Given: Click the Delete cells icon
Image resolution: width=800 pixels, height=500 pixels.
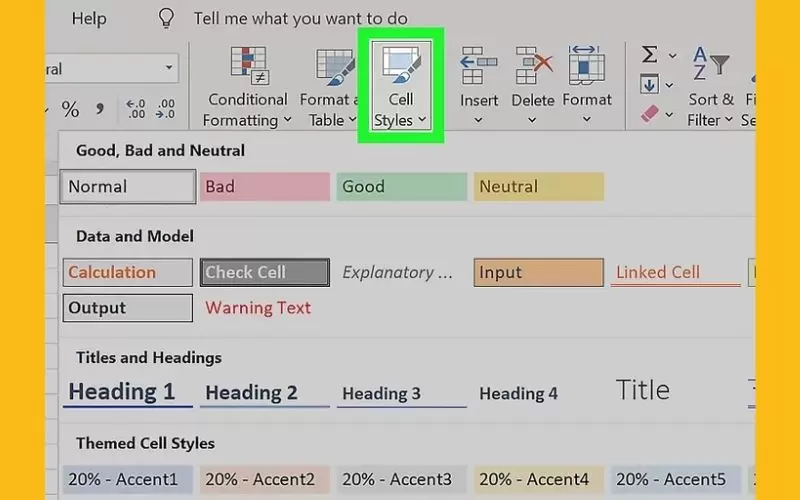Looking at the screenshot, I should pyautogui.click(x=533, y=65).
